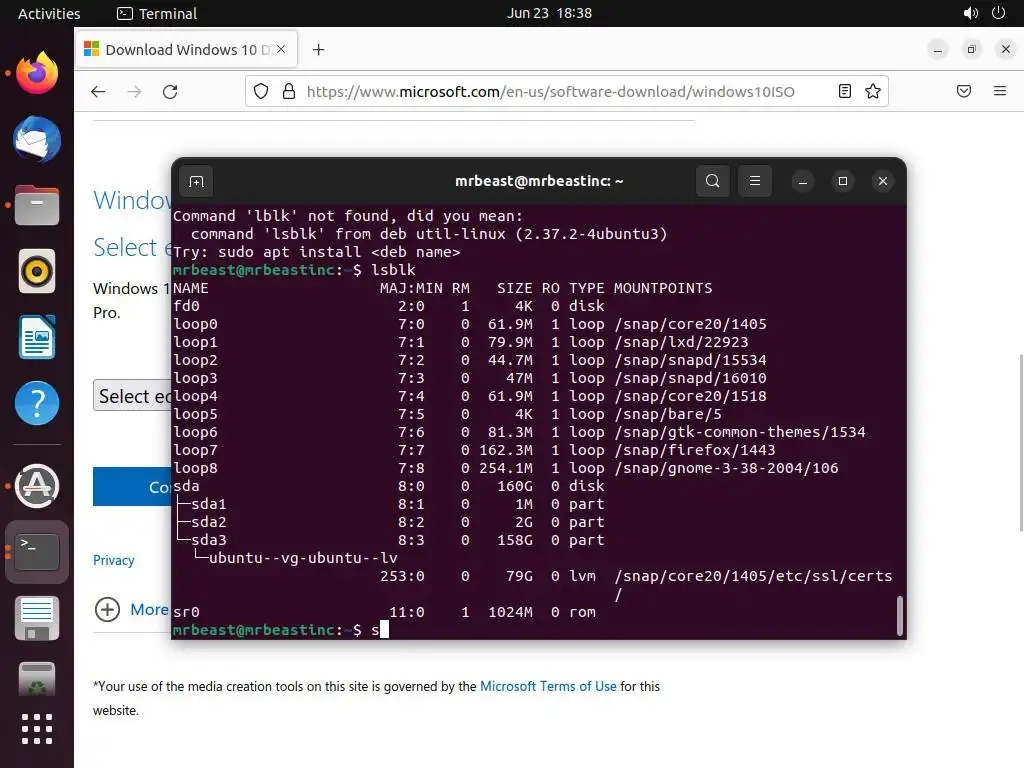
Task: Show applications grid in dock
Action: point(37,729)
